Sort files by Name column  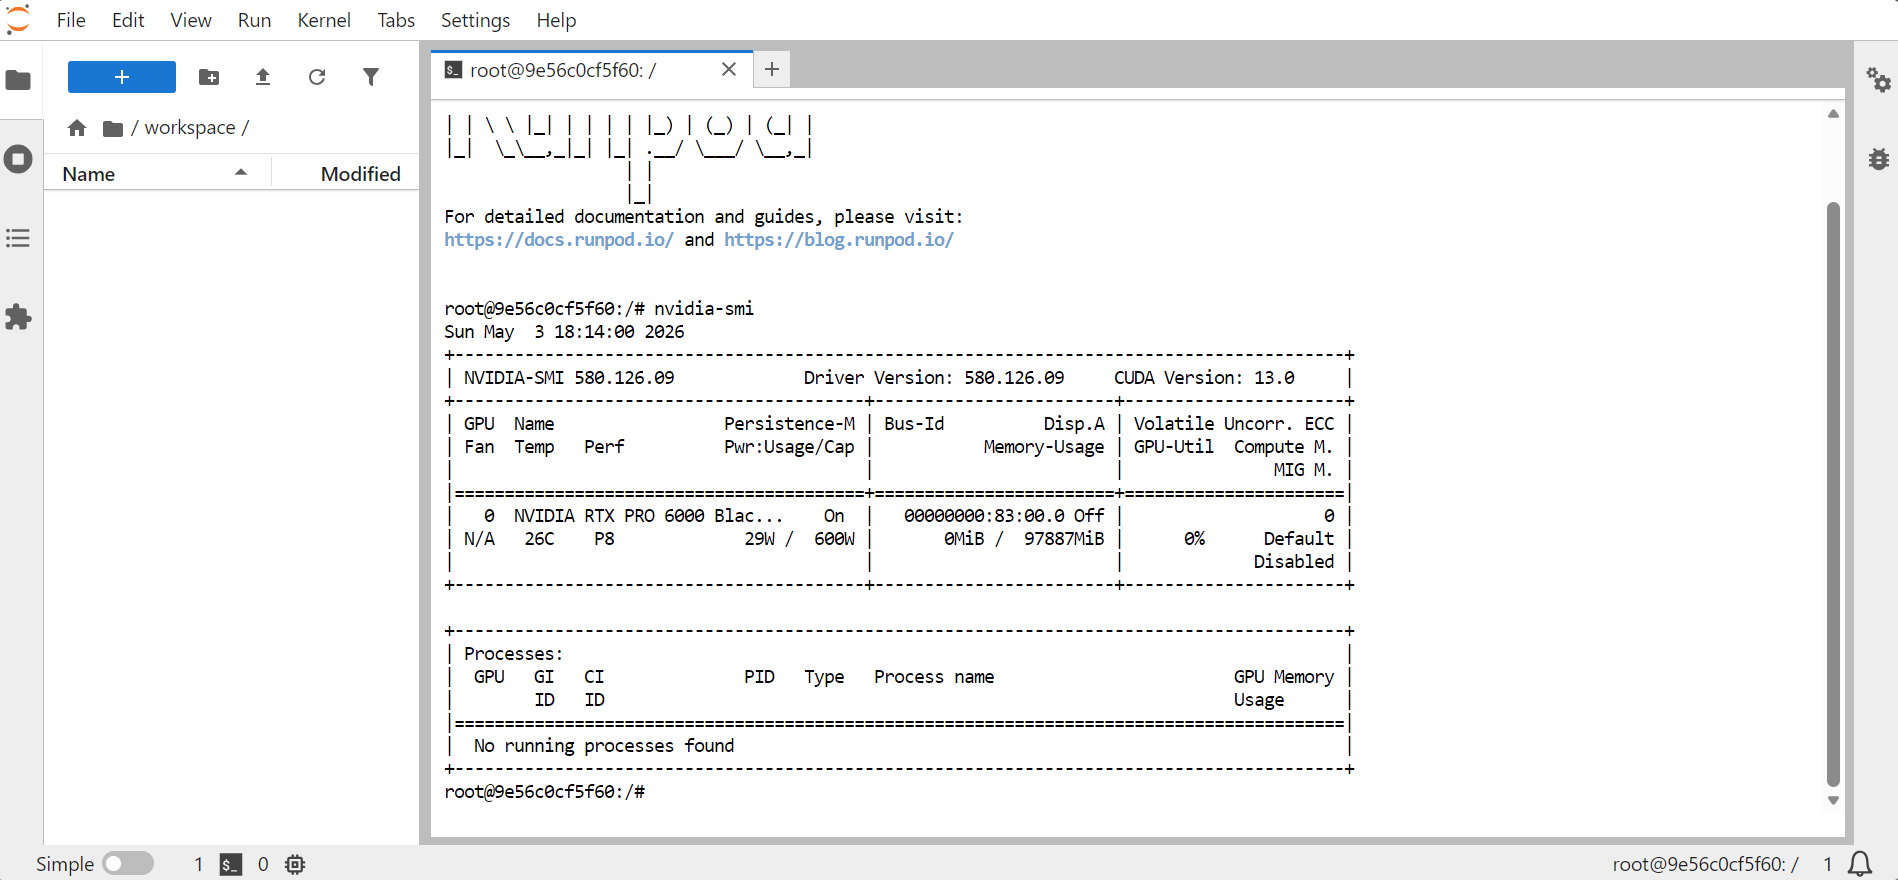tap(156, 174)
